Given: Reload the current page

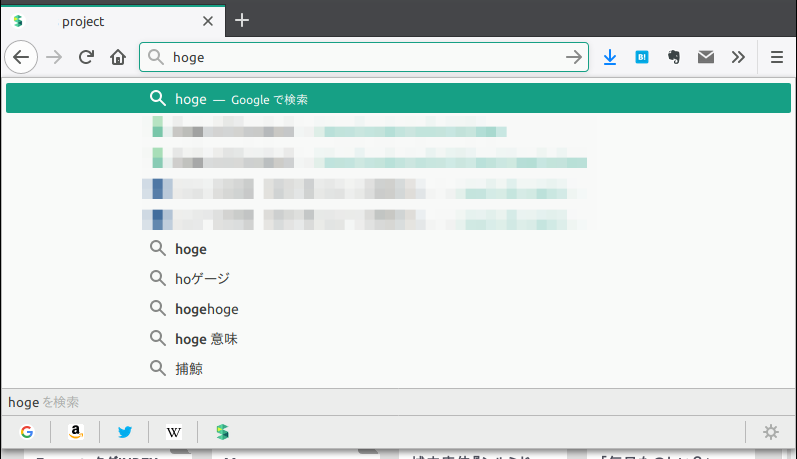Looking at the screenshot, I should pyautogui.click(x=86, y=57).
